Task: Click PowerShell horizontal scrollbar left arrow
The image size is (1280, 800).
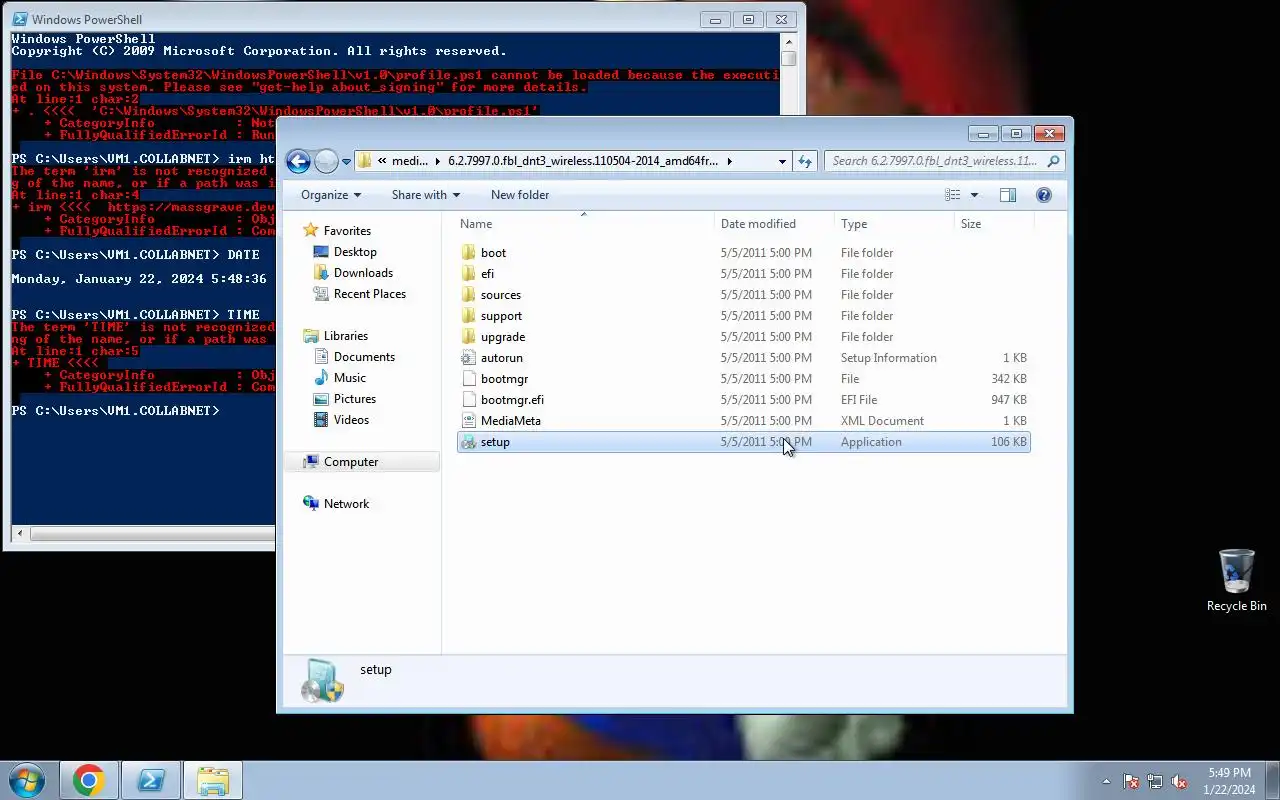Action: click(19, 534)
